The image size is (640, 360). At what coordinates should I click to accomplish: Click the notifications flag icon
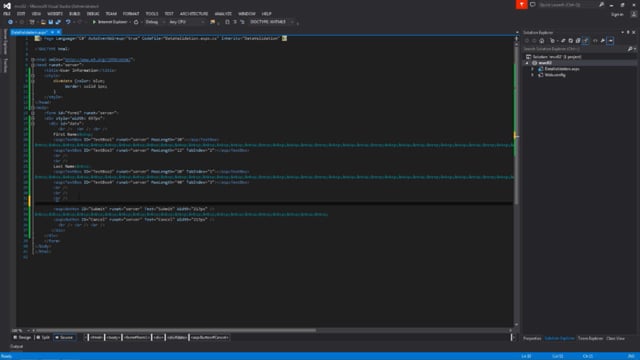(521, 4)
